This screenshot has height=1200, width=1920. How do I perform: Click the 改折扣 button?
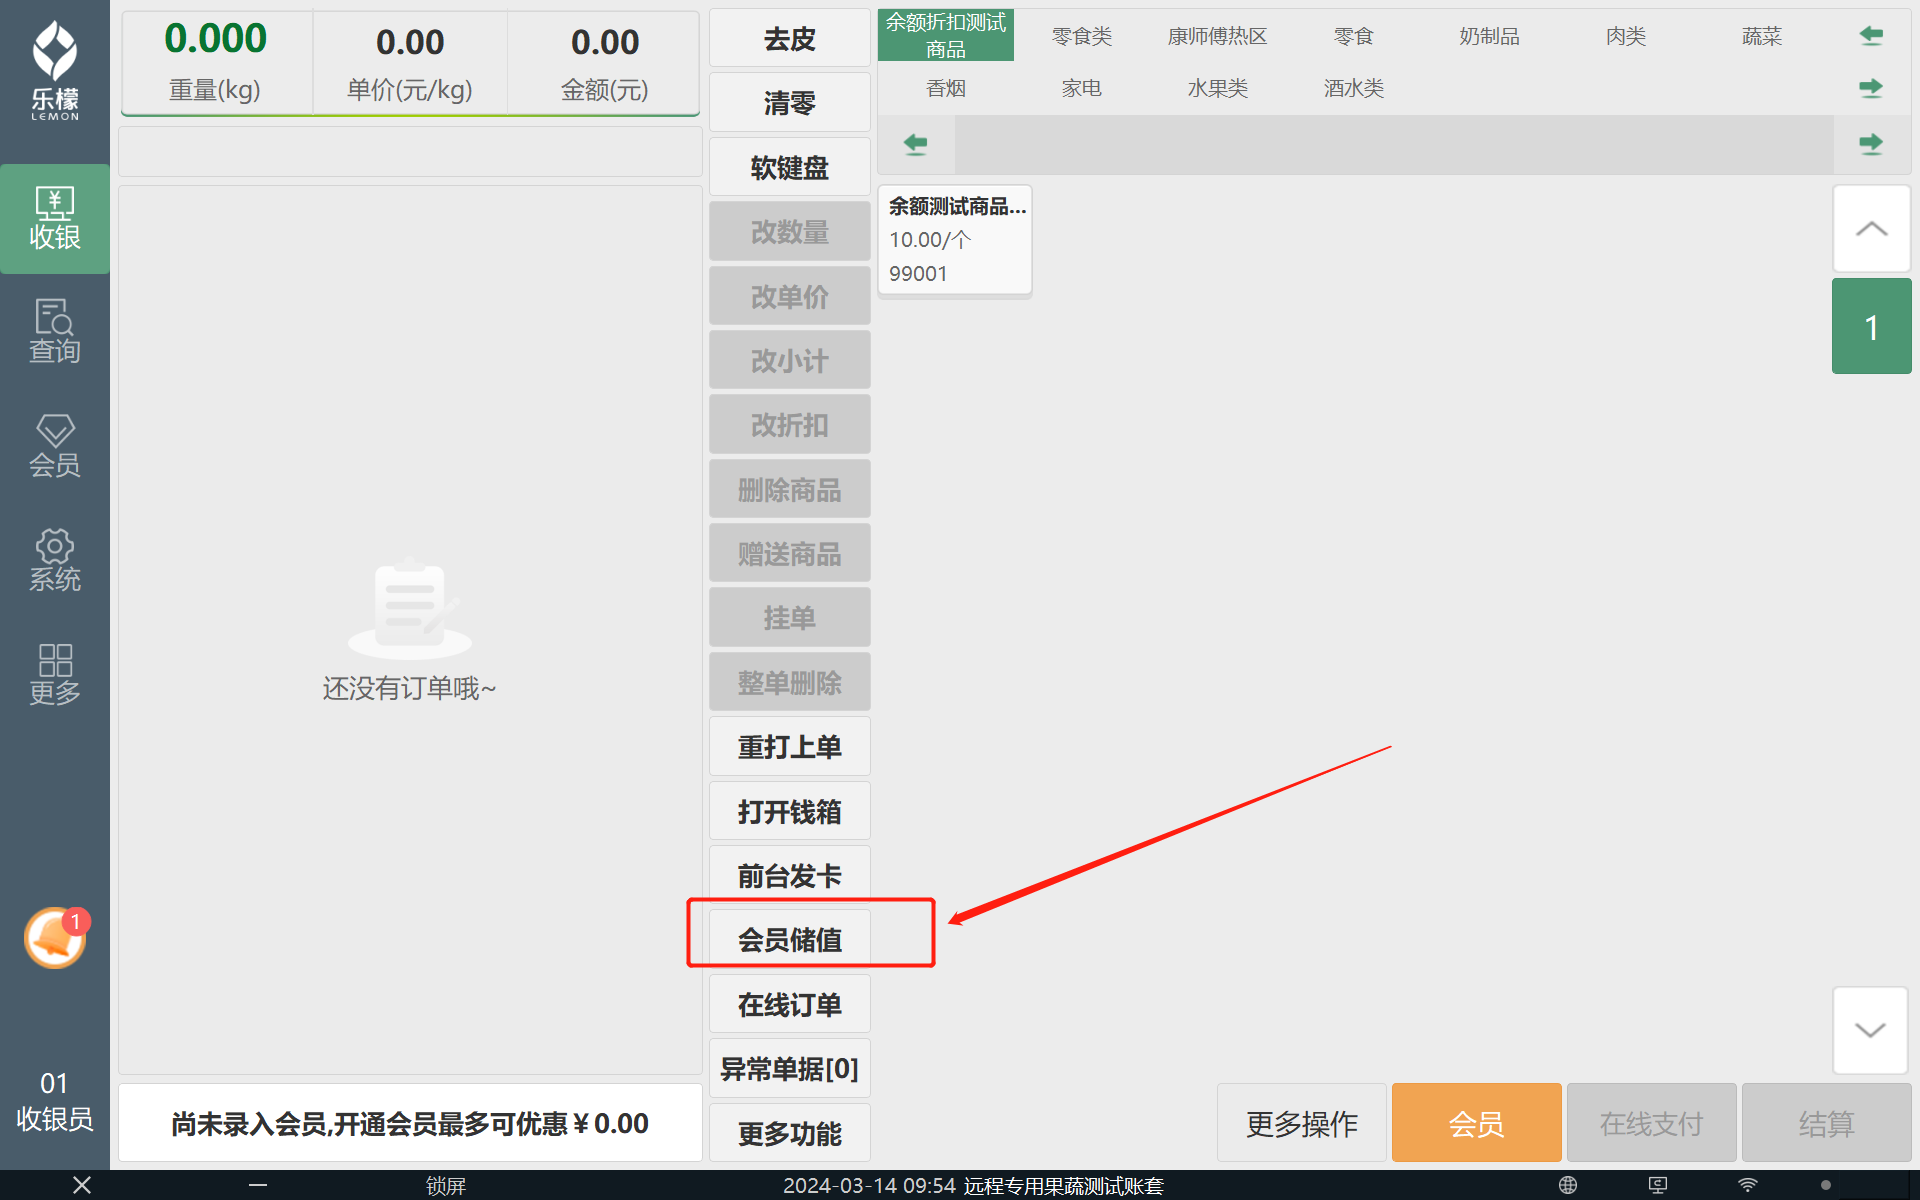pos(790,425)
